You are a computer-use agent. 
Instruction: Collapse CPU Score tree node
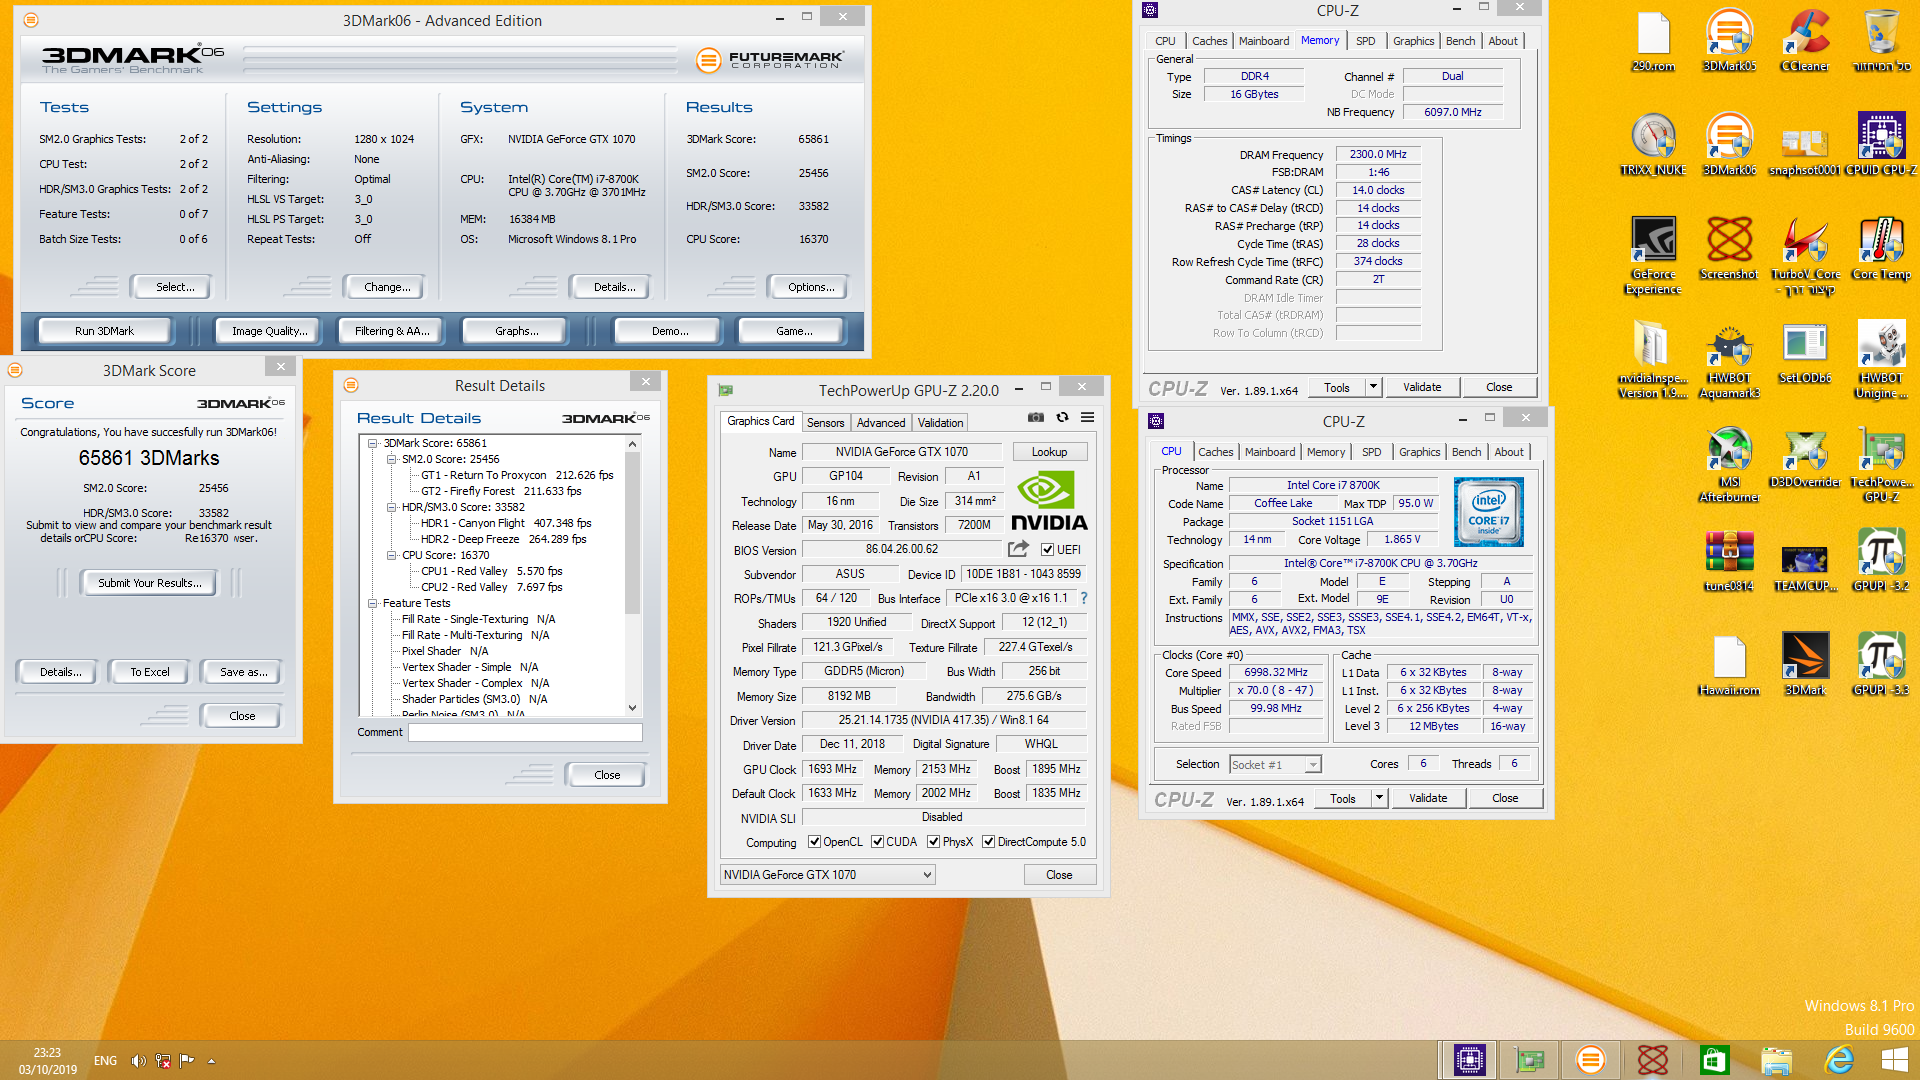392,555
